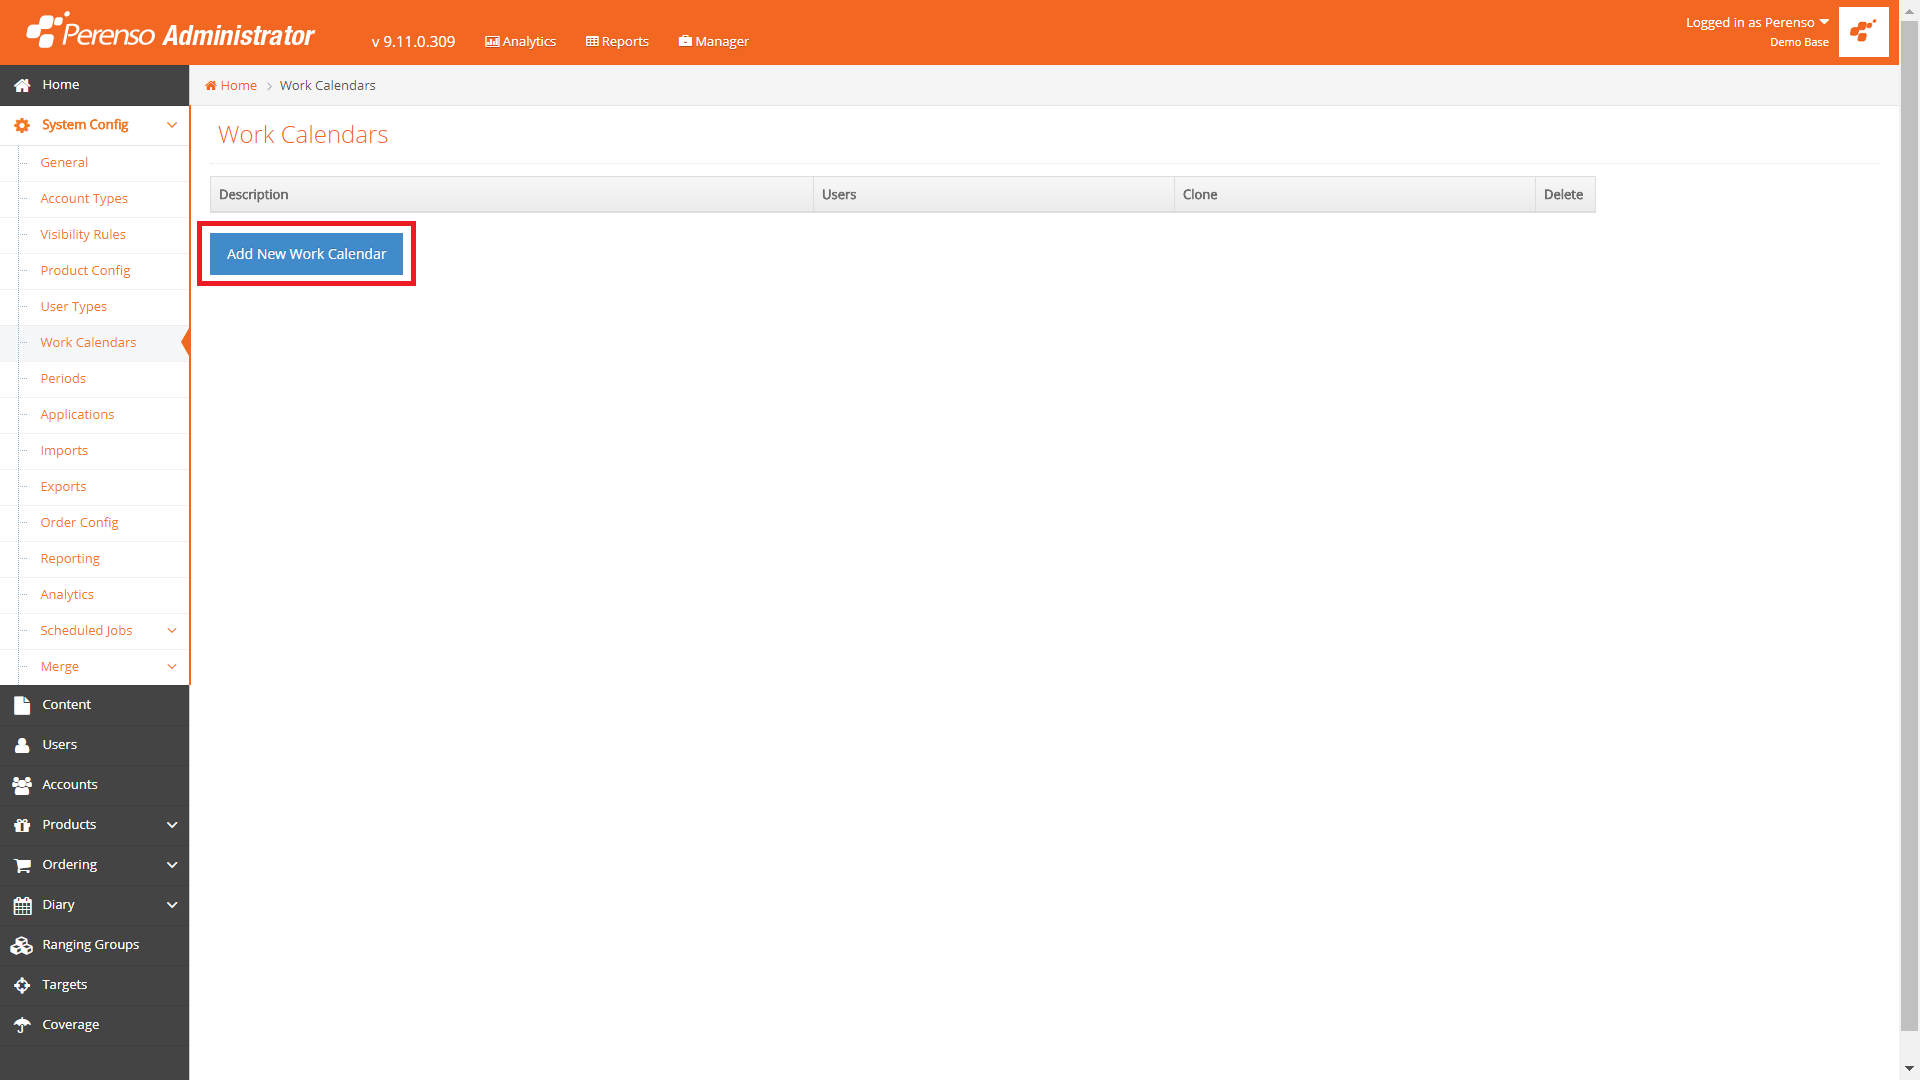Image resolution: width=1920 pixels, height=1080 pixels.
Task: Click the System Config gear icon
Action: pyautogui.click(x=22, y=125)
